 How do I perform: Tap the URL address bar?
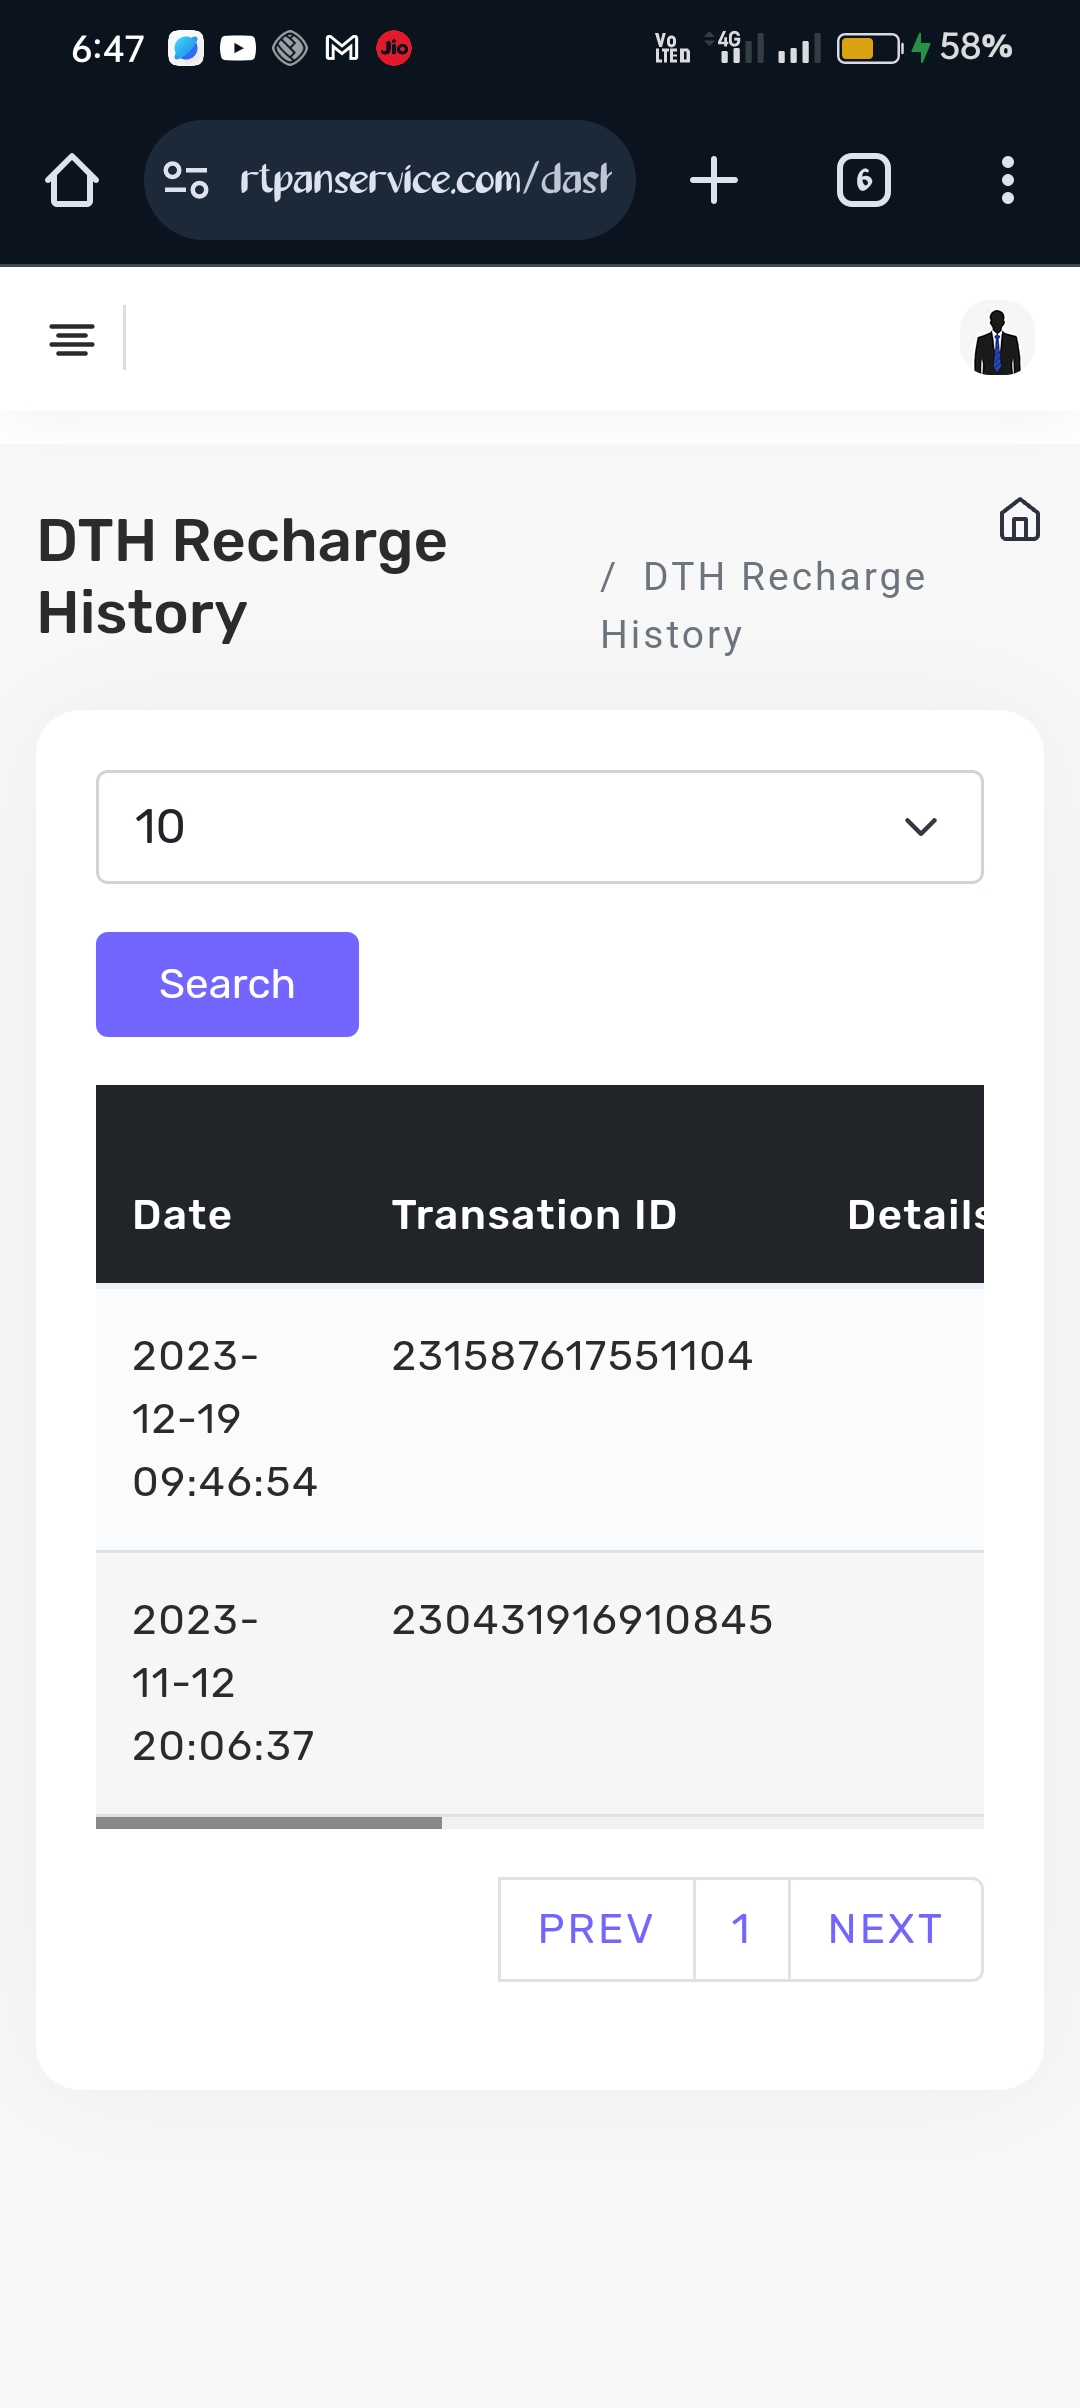[425, 180]
